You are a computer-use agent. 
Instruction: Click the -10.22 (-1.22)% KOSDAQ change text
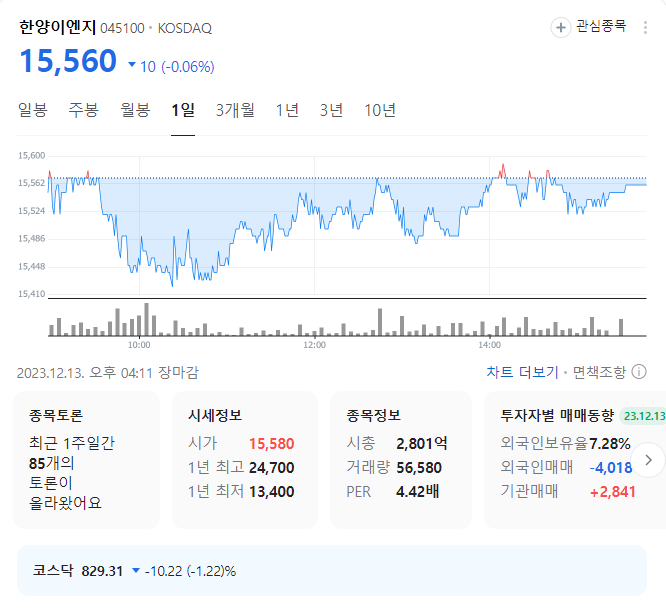190,571
